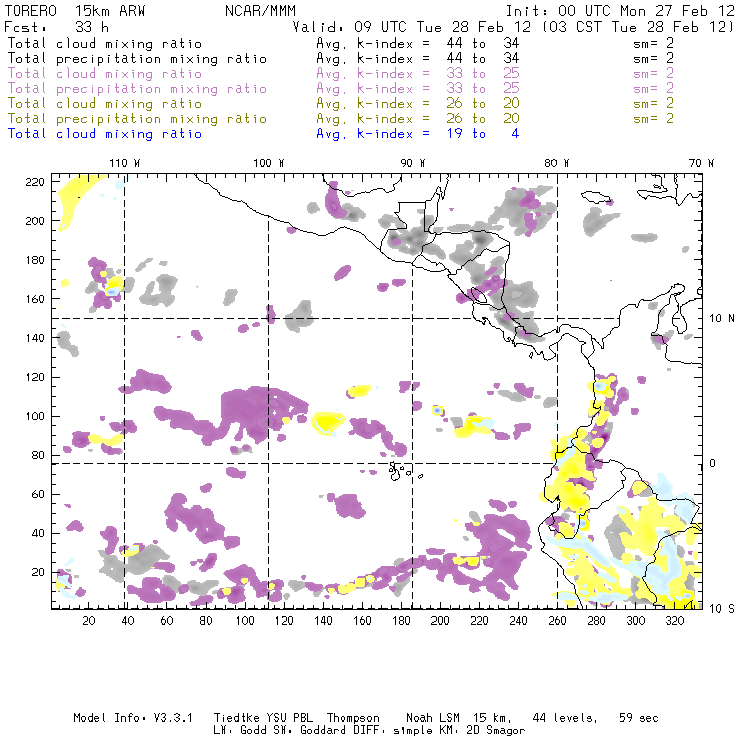Select the blue 'Avg. k-index = 19 to 4' text
Screen dimensions: 740x740
pos(417,134)
